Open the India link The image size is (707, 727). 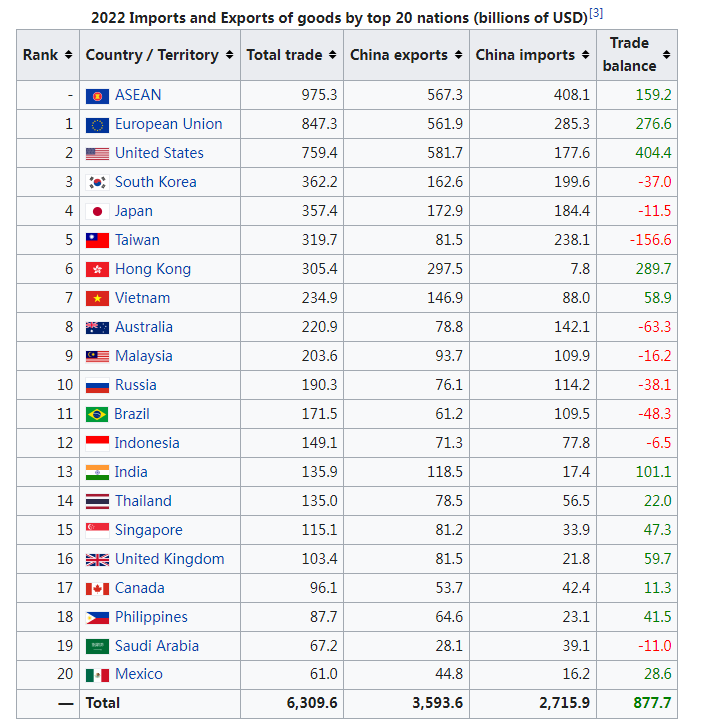(x=131, y=472)
